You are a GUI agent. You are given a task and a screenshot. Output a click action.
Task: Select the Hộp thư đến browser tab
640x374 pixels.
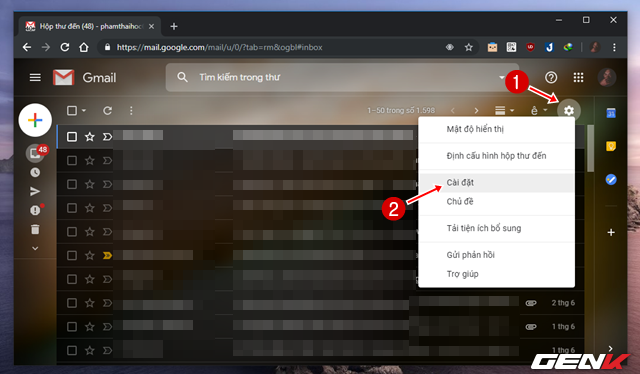89,27
